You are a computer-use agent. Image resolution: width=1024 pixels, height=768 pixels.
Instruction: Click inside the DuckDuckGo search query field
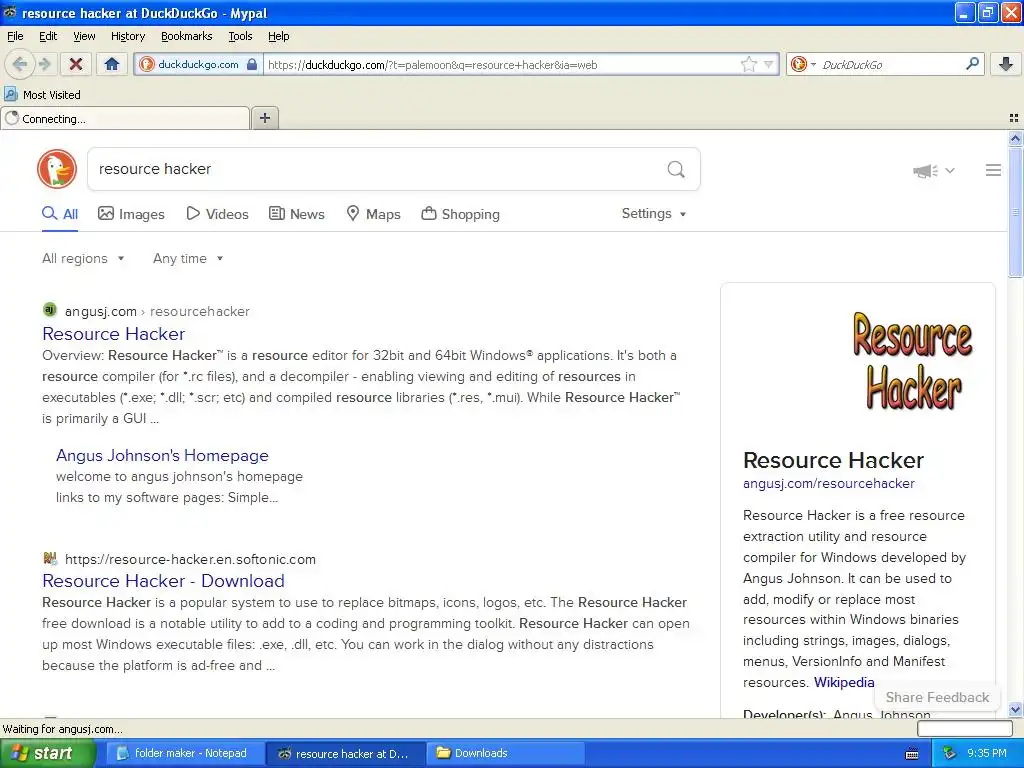pyautogui.click(x=379, y=169)
